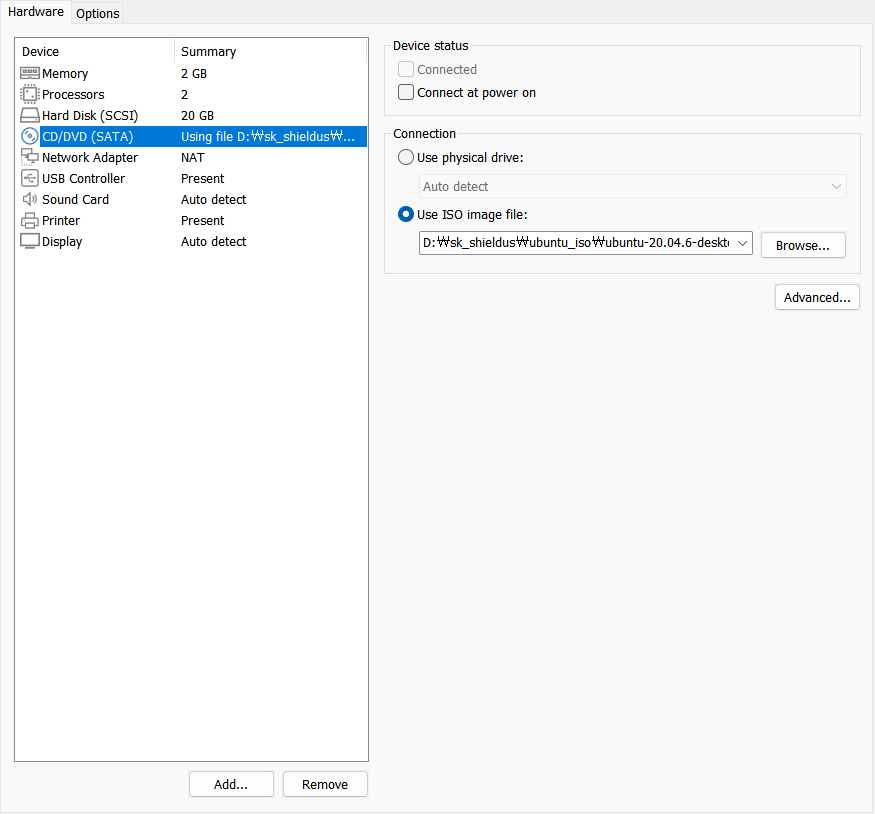Open the Advanced... settings button
Image resolution: width=875 pixels, height=814 pixels.
pyautogui.click(x=817, y=297)
